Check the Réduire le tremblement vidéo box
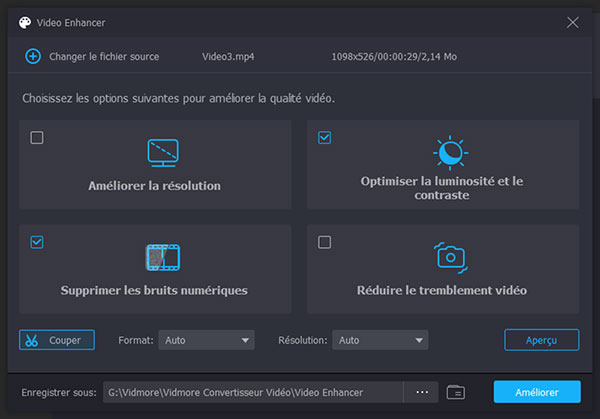600x419 pixels. [x=324, y=242]
